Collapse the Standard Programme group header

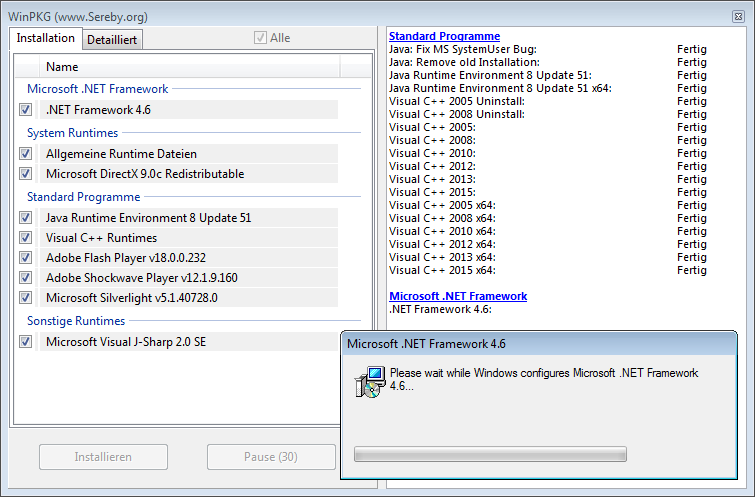click(x=83, y=197)
